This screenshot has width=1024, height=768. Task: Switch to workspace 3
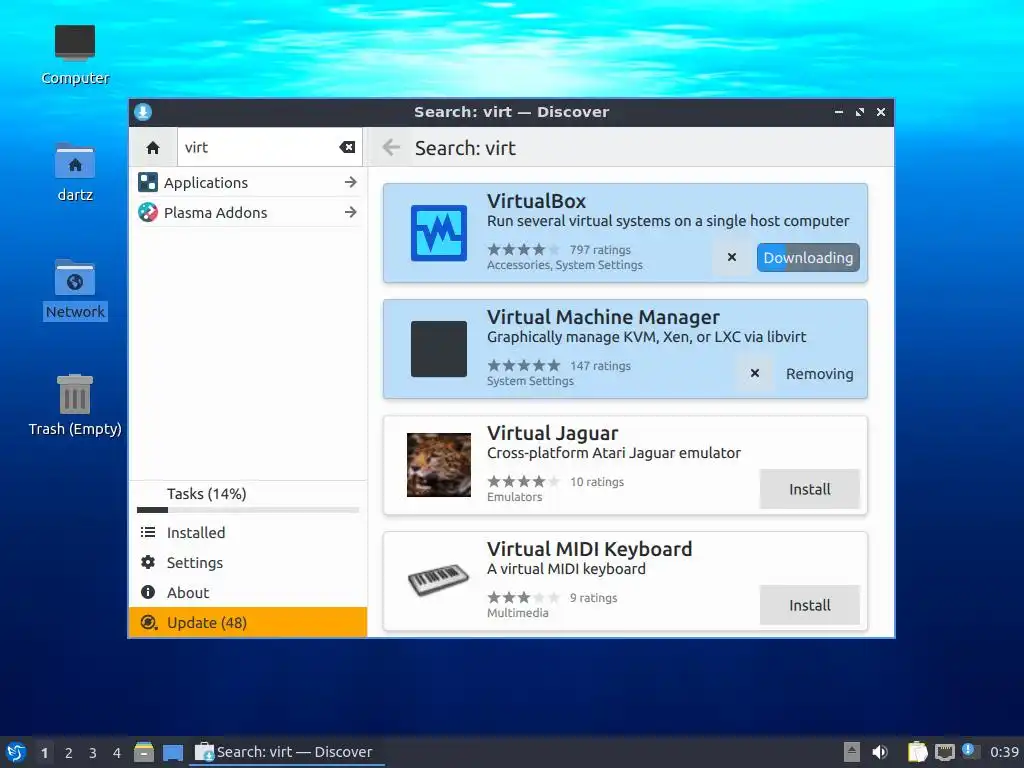point(93,753)
